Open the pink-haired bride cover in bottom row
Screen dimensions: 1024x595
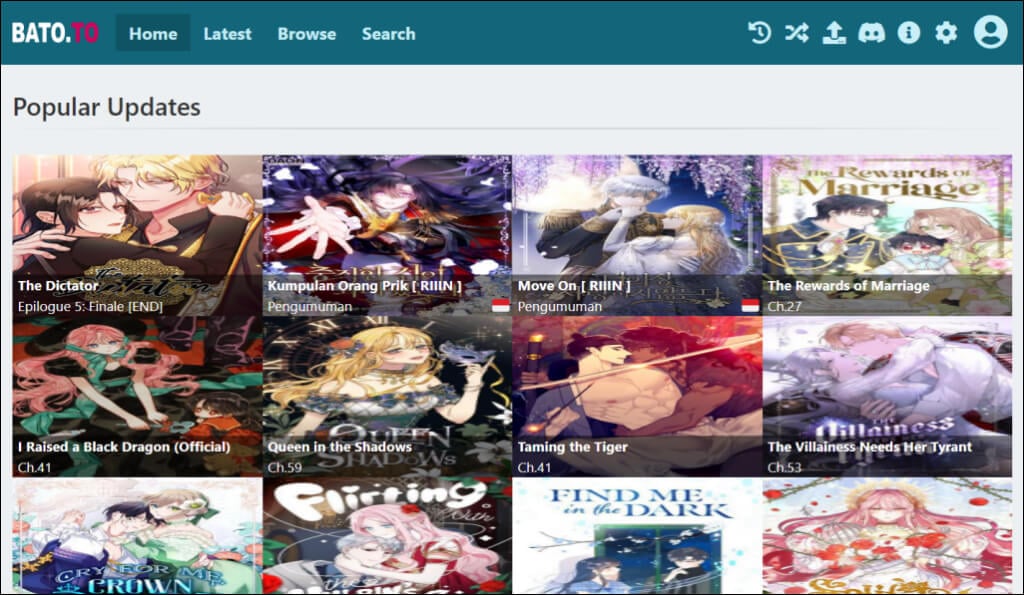pyautogui.click(x=887, y=536)
